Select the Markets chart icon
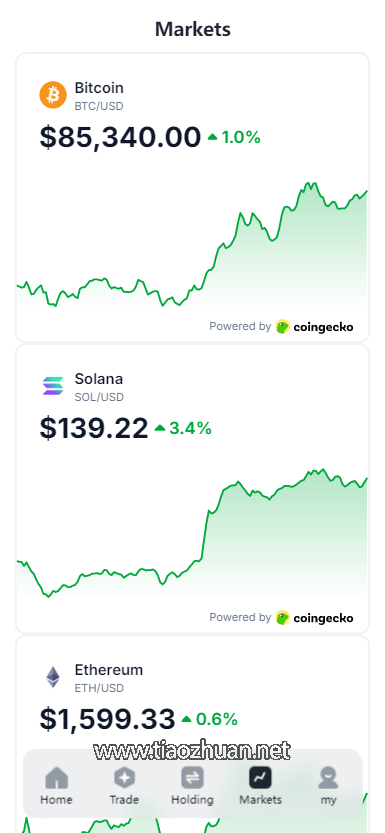The width and height of the screenshot is (385, 833). [x=260, y=778]
